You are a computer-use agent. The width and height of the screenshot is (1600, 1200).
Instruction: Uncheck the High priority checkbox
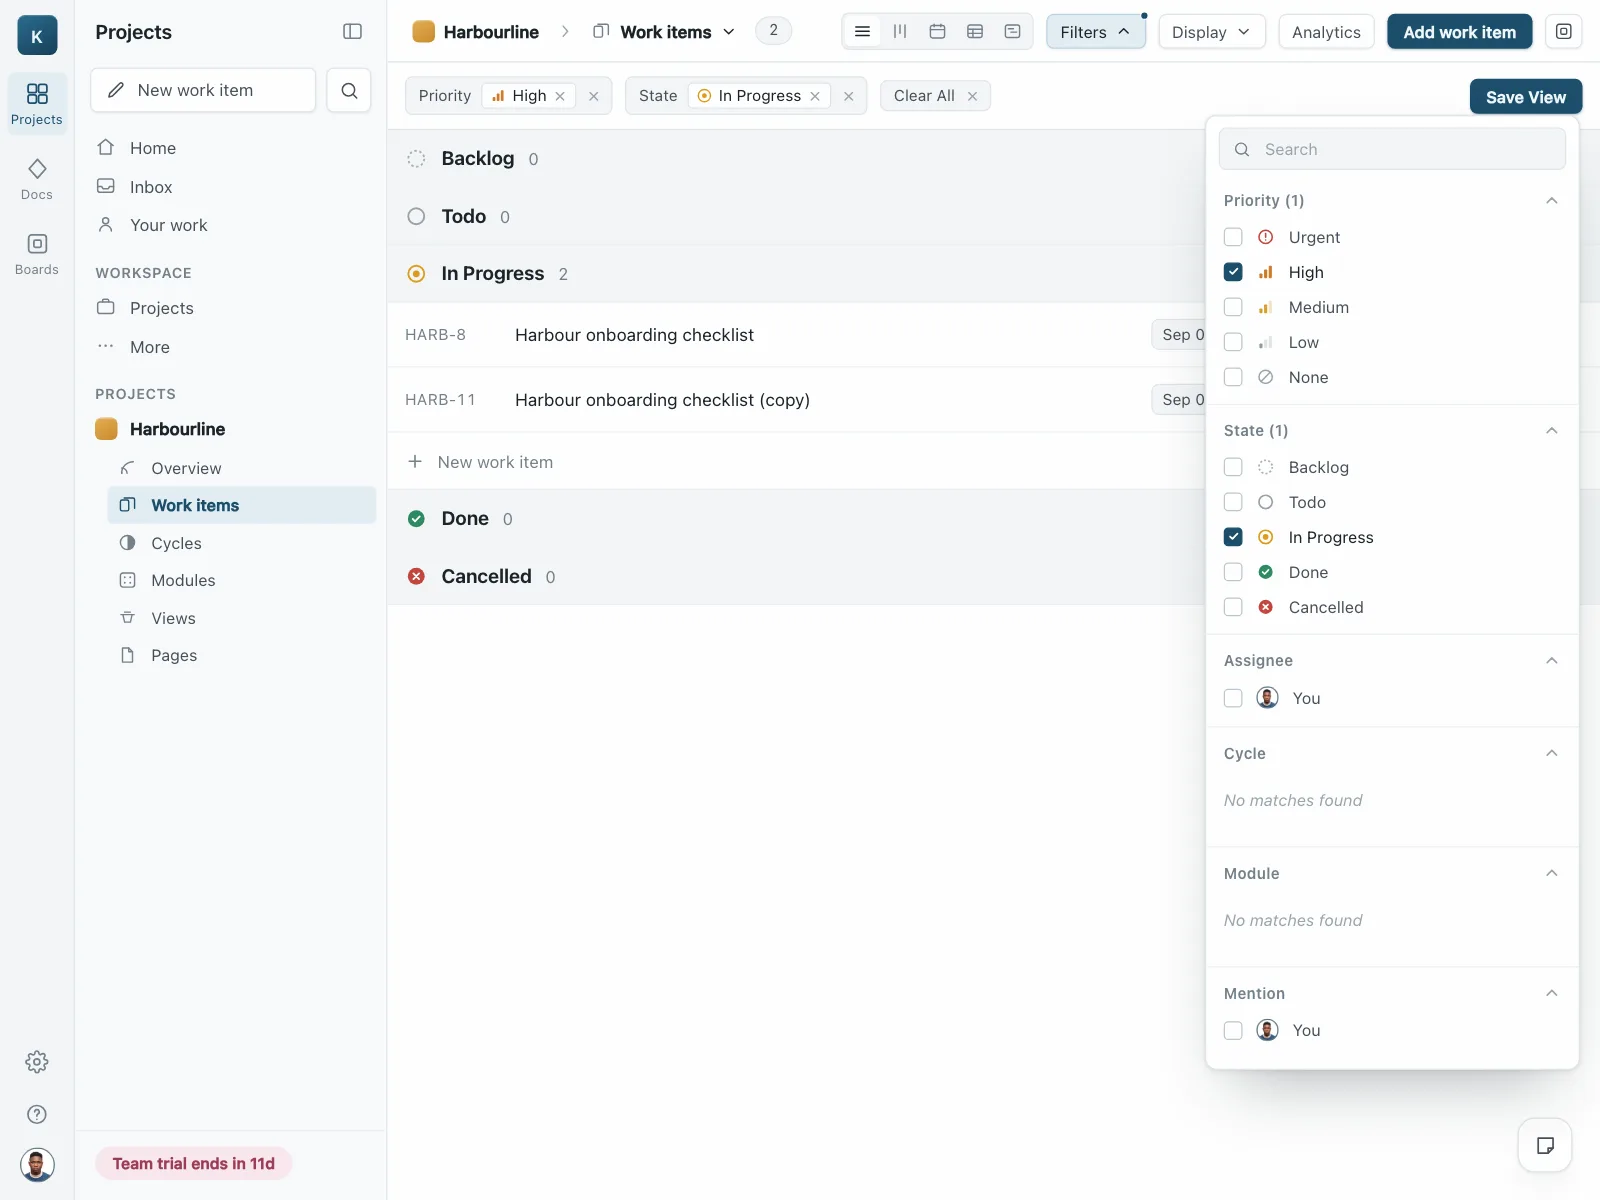tap(1233, 272)
